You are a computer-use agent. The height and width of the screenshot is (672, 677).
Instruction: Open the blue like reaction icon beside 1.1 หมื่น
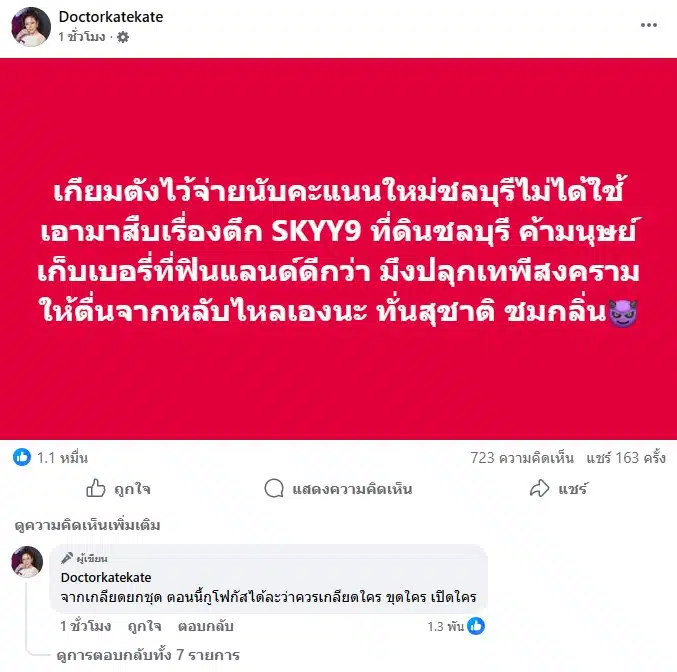coord(22,457)
